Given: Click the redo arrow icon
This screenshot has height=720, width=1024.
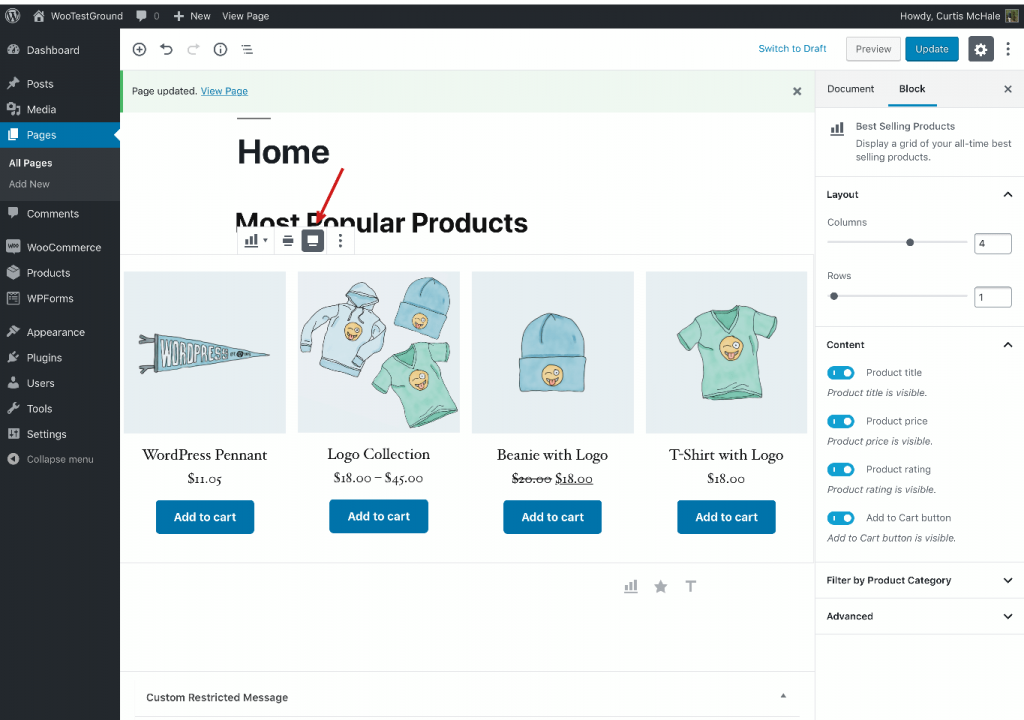Looking at the screenshot, I should pyautogui.click(x=193, y=49).
